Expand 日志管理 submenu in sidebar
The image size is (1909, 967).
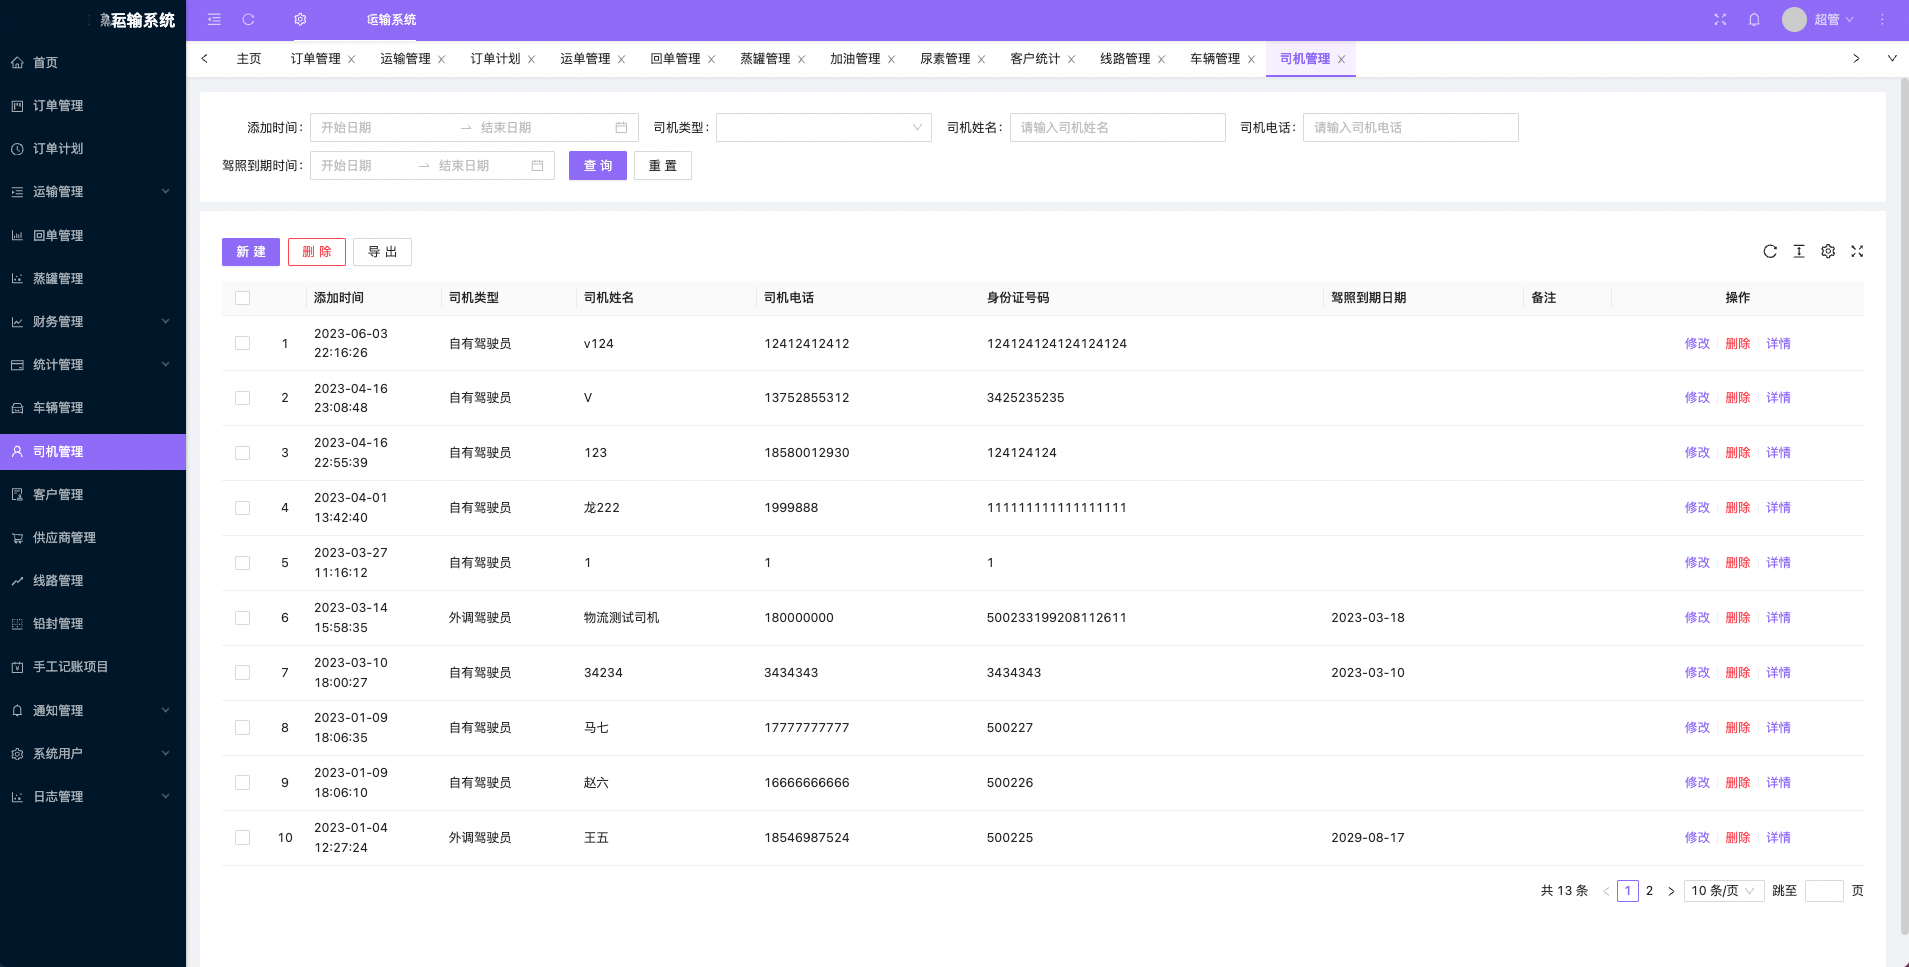pyautogui.click(x=93, y=796)
